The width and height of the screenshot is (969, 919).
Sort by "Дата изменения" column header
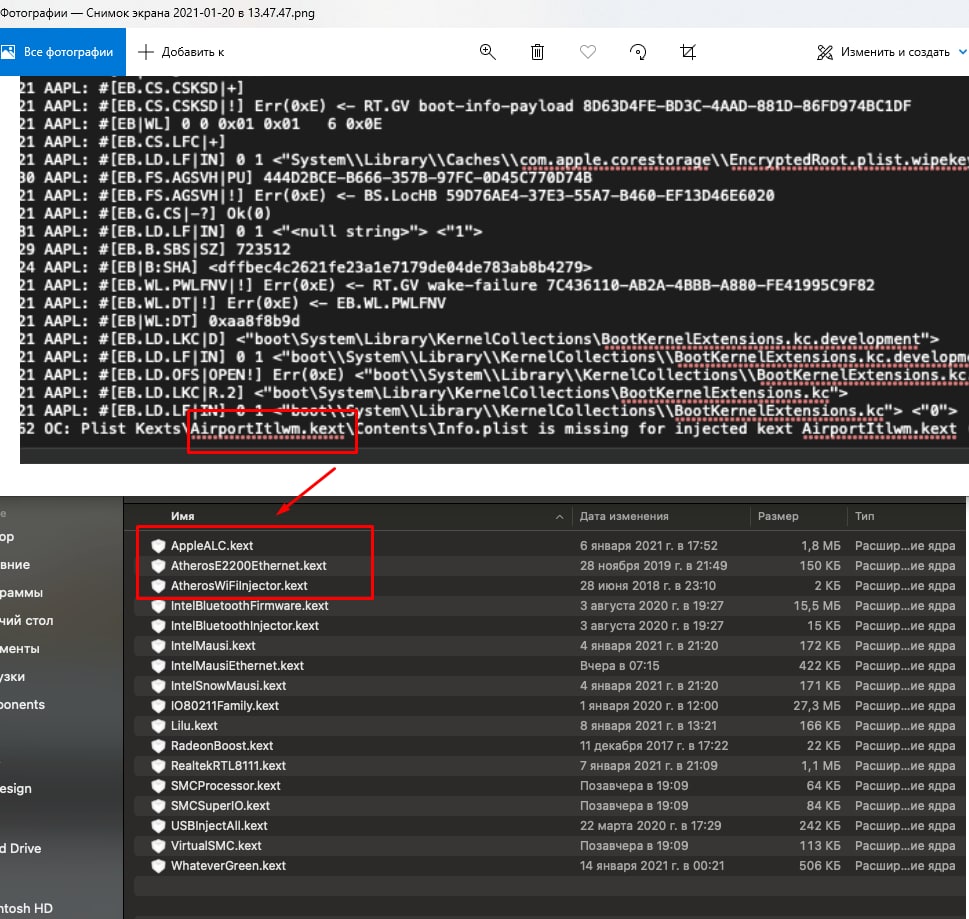[624, 516]
